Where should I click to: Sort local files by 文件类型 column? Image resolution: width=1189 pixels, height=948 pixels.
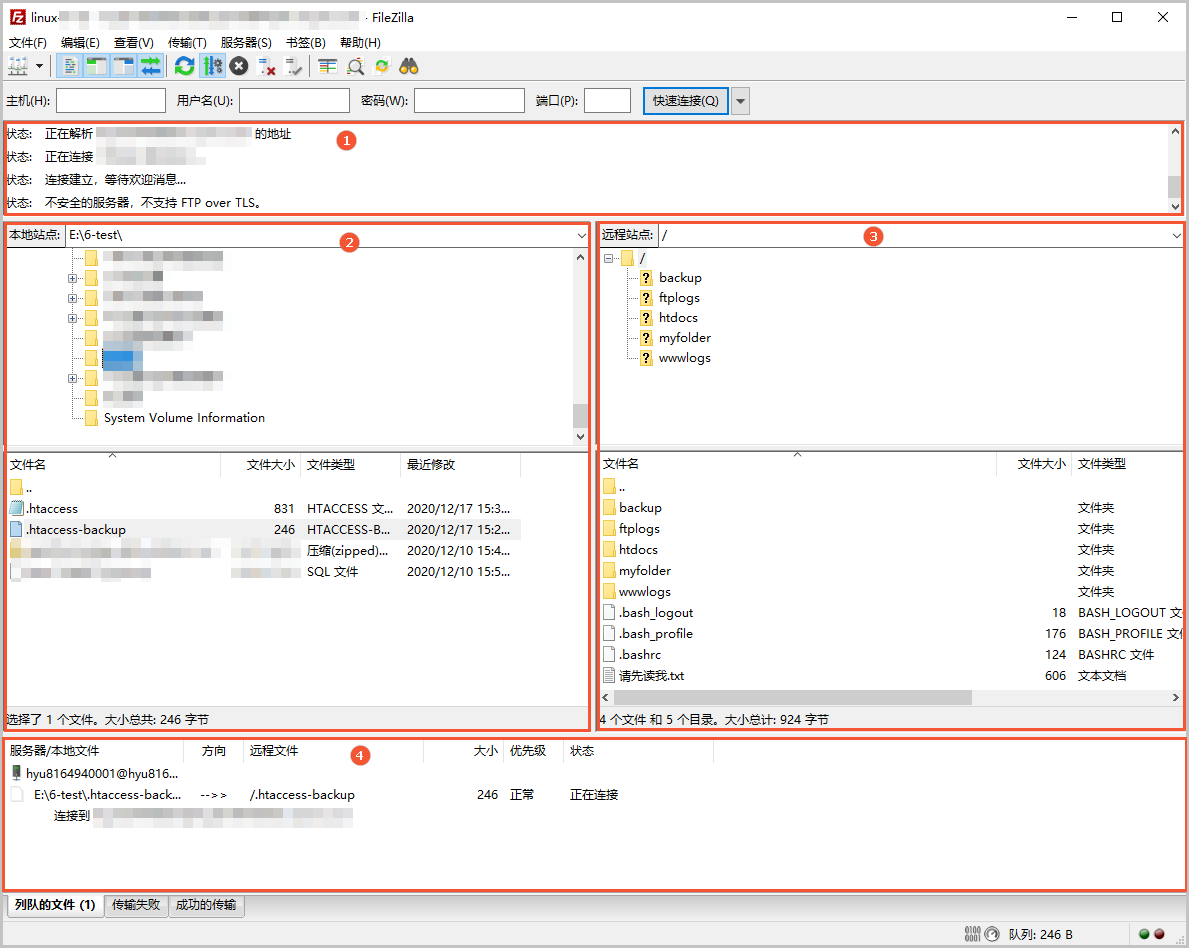tap(350, 464)
